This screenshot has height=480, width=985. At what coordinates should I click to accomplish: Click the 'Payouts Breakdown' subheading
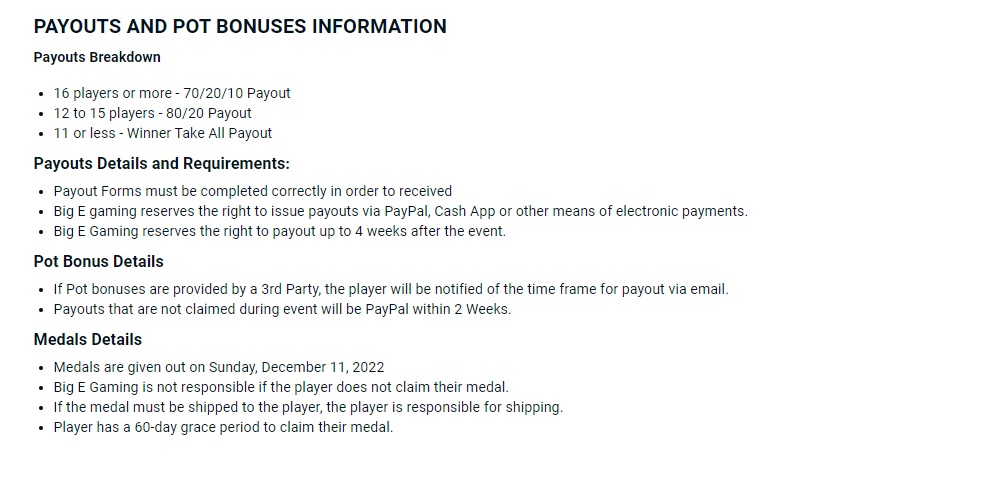(x=97, y=57)
